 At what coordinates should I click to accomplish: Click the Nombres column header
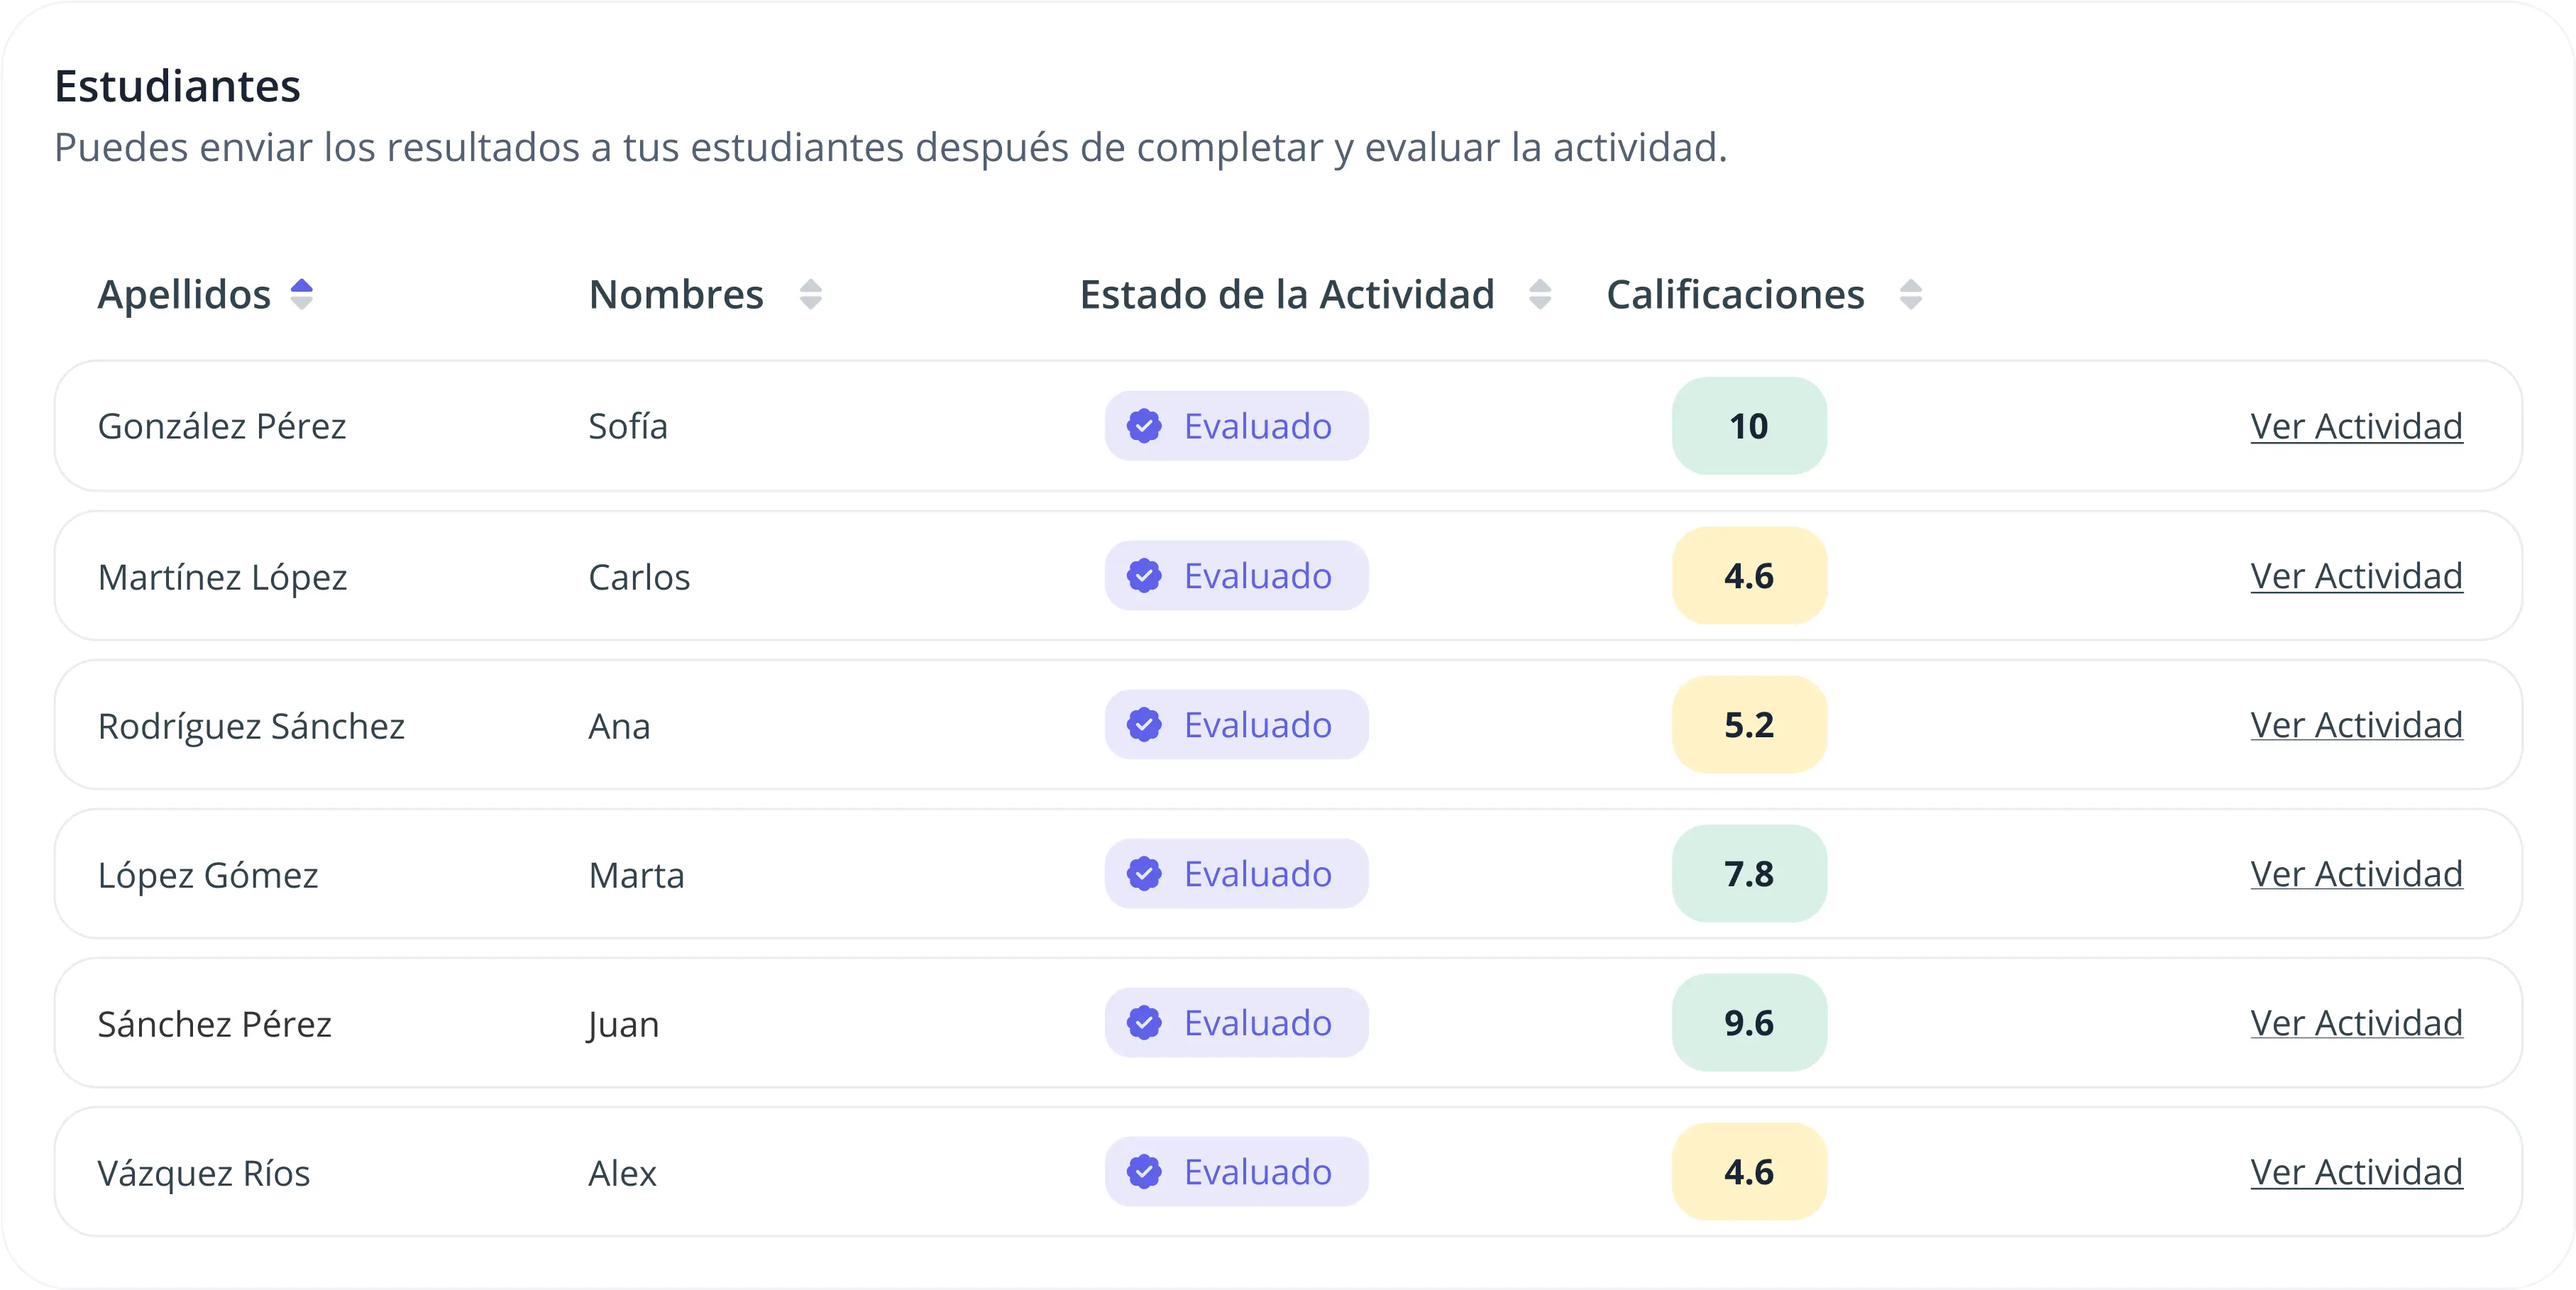[676, 295]
